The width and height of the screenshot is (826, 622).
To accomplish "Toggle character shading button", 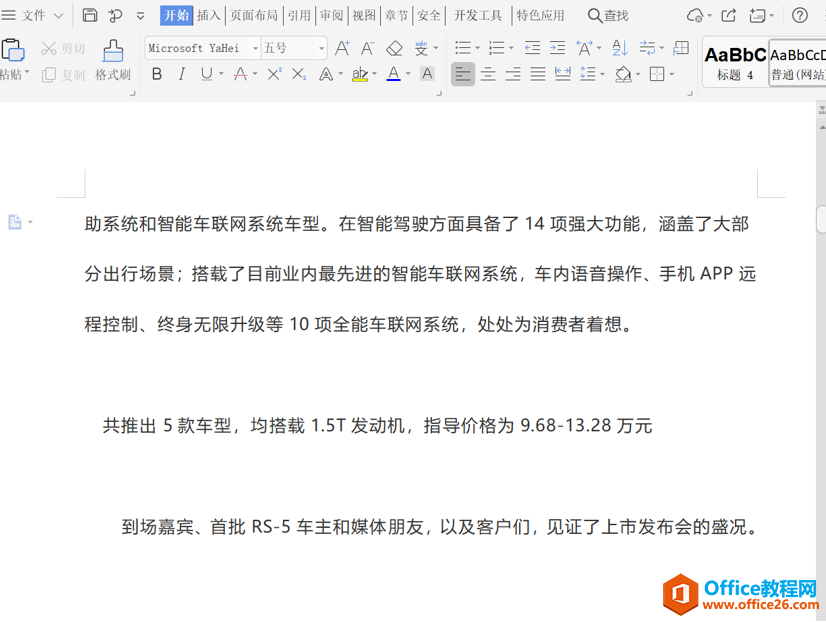I will click(x=427, y=74).
